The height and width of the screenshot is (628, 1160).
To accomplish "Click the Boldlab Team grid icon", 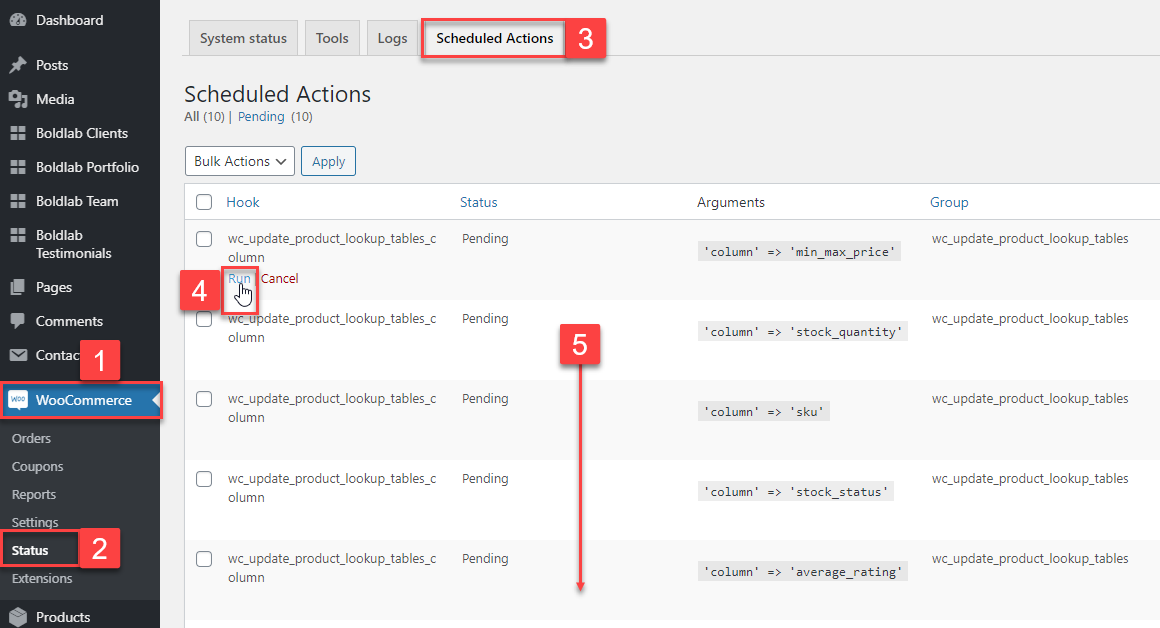I will point(17,201).
